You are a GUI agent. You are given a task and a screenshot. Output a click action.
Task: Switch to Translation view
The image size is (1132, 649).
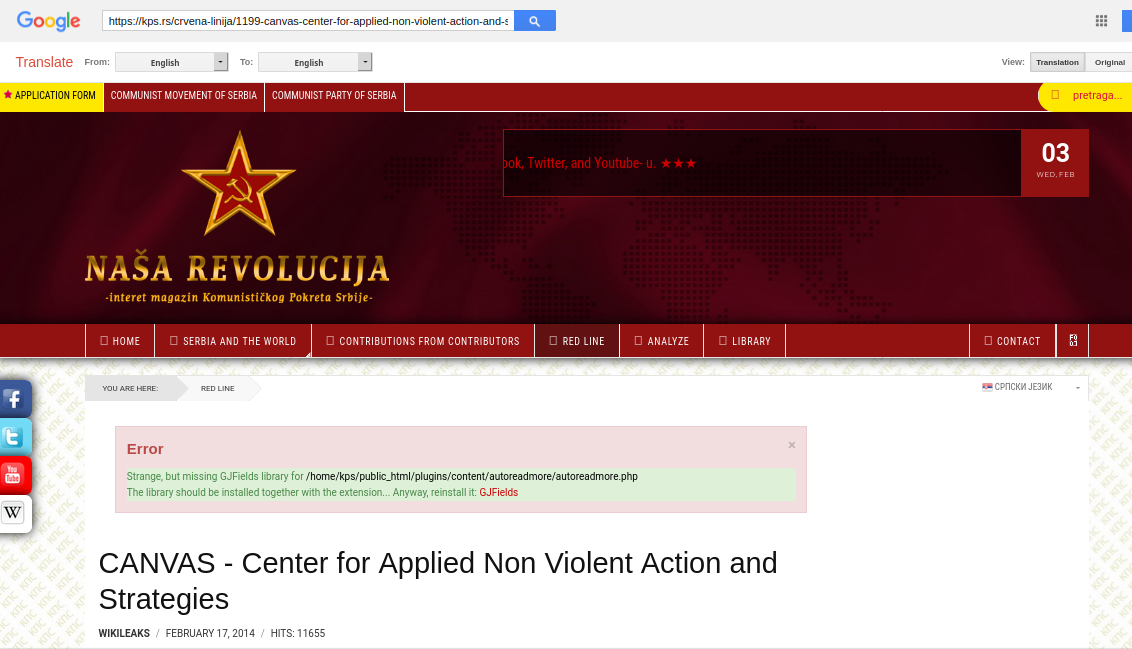[x=1057, y=62]
